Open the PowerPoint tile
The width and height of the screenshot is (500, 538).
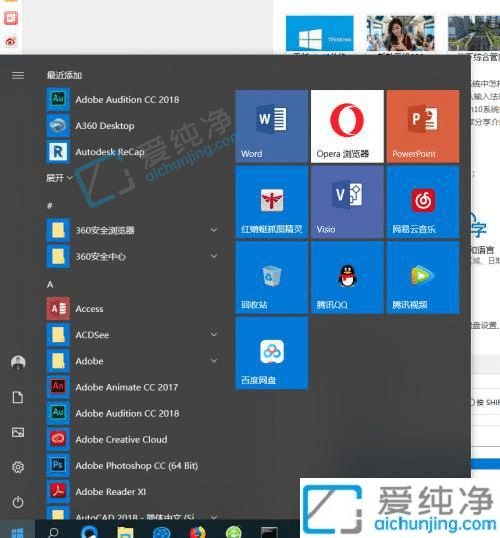click(x=423, y=126)
